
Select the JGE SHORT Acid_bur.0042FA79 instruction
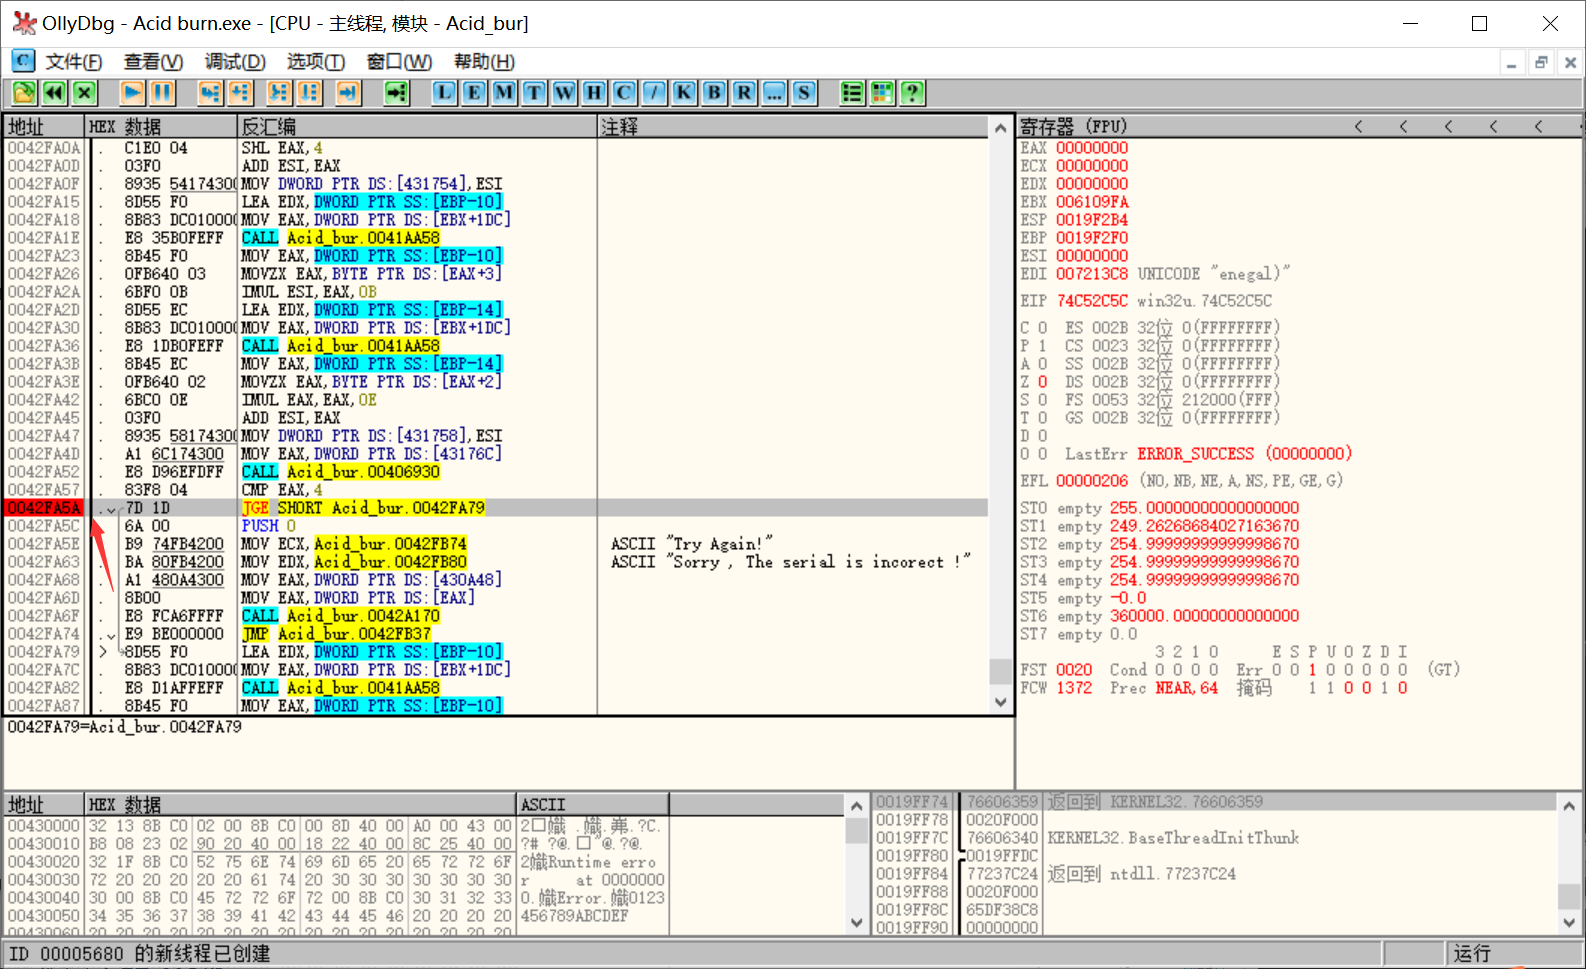(x=363, y=508)
